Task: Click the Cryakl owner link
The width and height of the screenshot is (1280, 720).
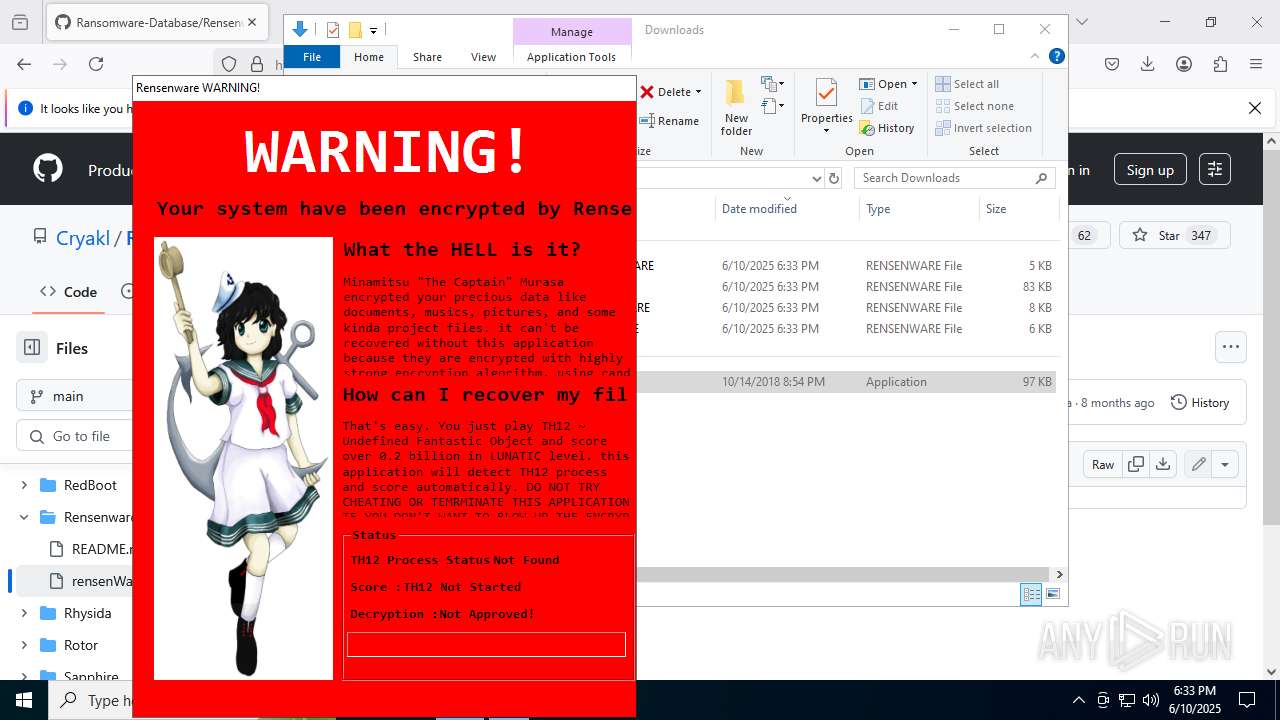Action: click(x=83, y=238)
